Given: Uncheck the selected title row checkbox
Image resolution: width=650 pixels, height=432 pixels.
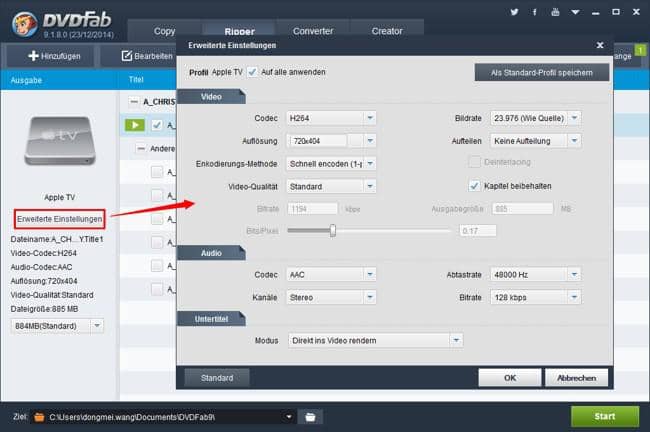Looking at the screenshot, I should pyautogui.click(x=157, y=125).
